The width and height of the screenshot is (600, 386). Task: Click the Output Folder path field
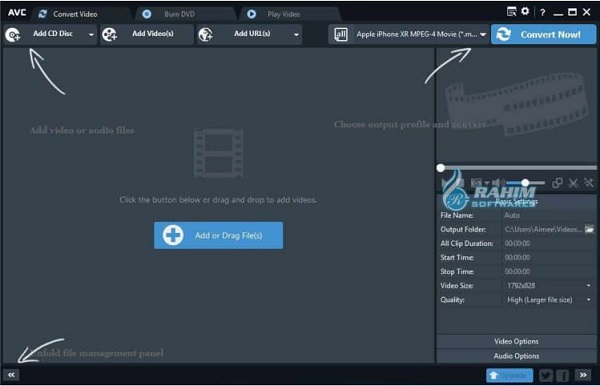(543, 230)
